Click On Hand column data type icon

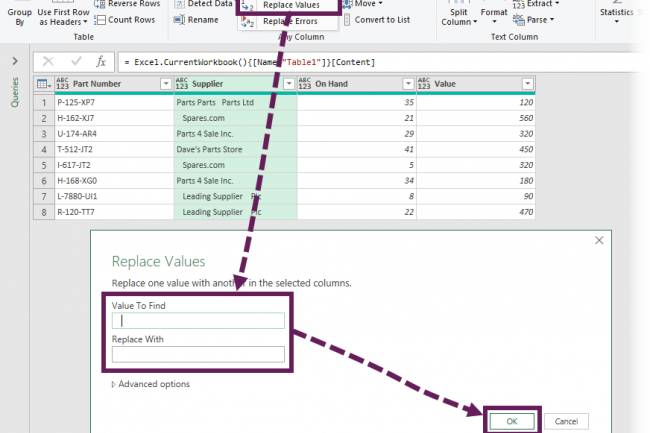305,84
